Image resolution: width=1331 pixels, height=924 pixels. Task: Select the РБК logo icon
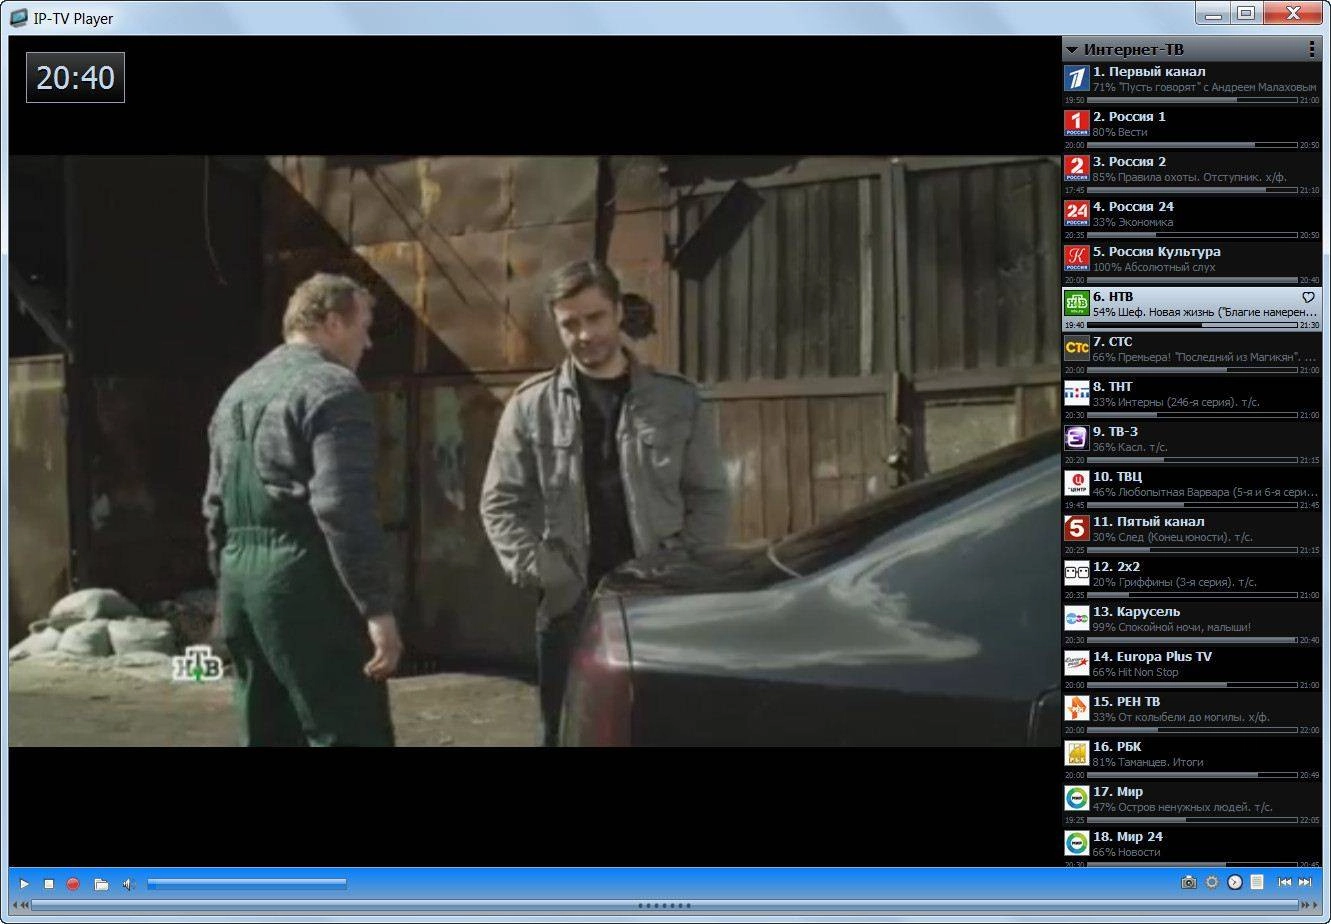[x=1076, y=754]
